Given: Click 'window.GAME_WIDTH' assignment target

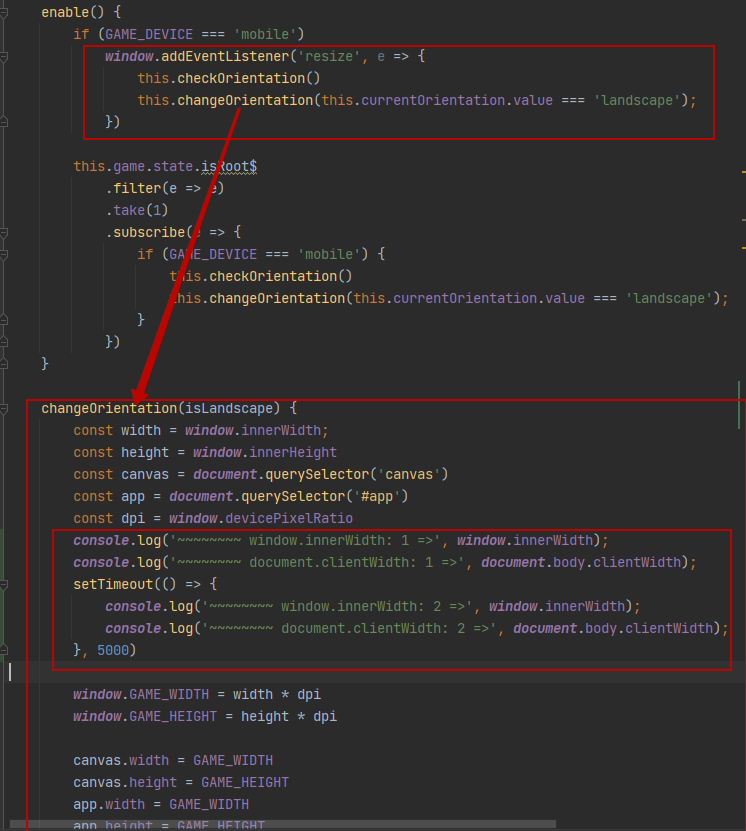Looking at the screenshot, I should click(141, 694).
